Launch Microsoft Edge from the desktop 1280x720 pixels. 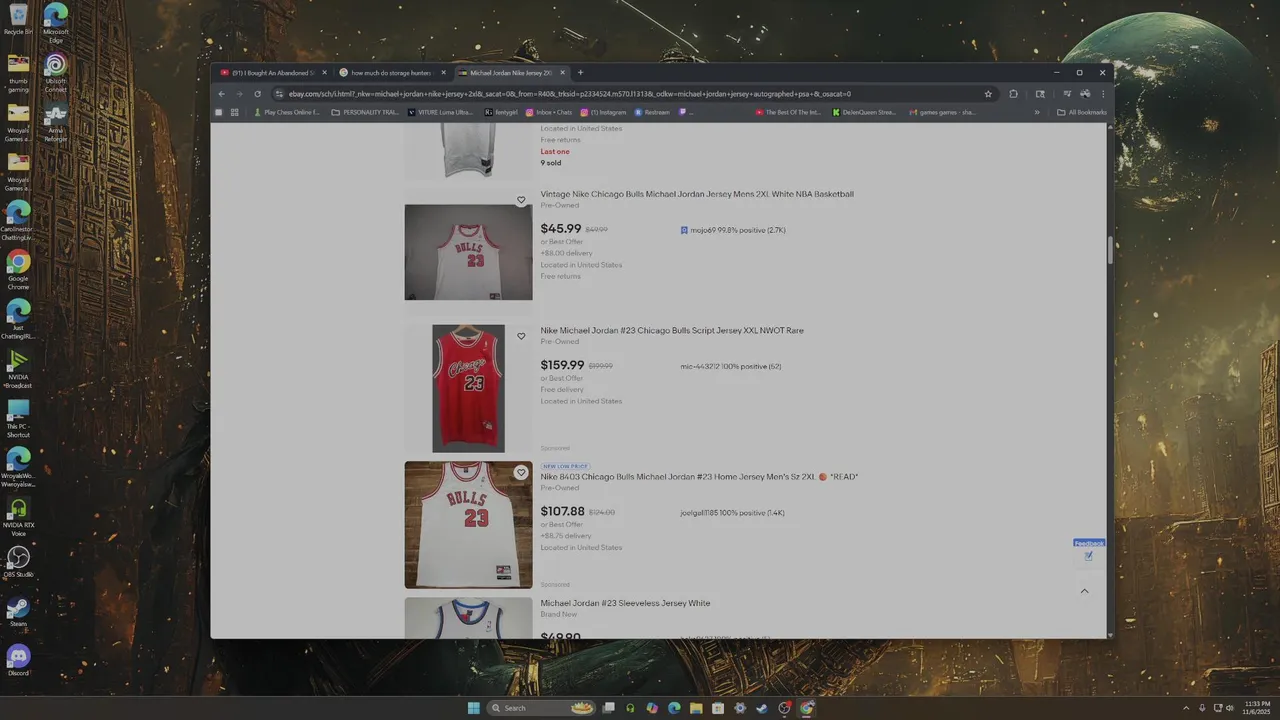click(x=56, y=23)
